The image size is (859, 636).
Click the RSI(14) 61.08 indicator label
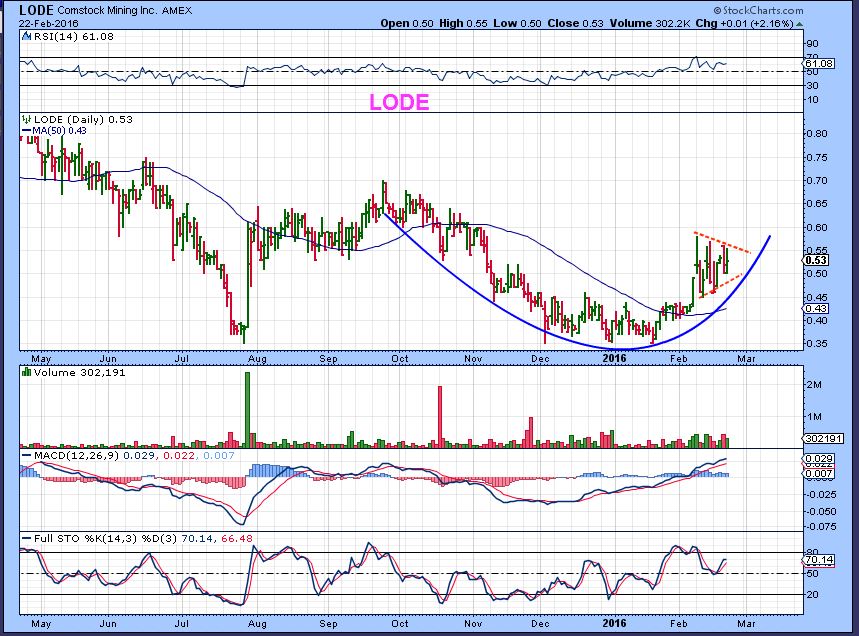[73, 37]
